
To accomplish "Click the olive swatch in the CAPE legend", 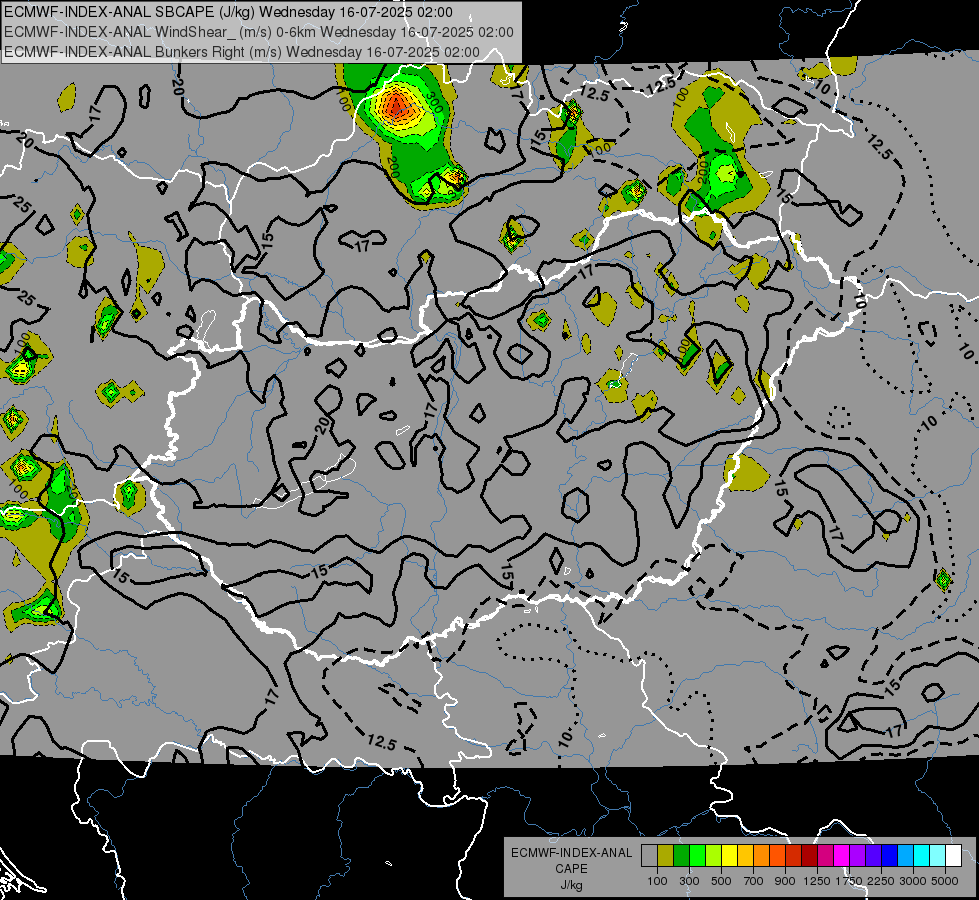I will [x=666, y=856].
